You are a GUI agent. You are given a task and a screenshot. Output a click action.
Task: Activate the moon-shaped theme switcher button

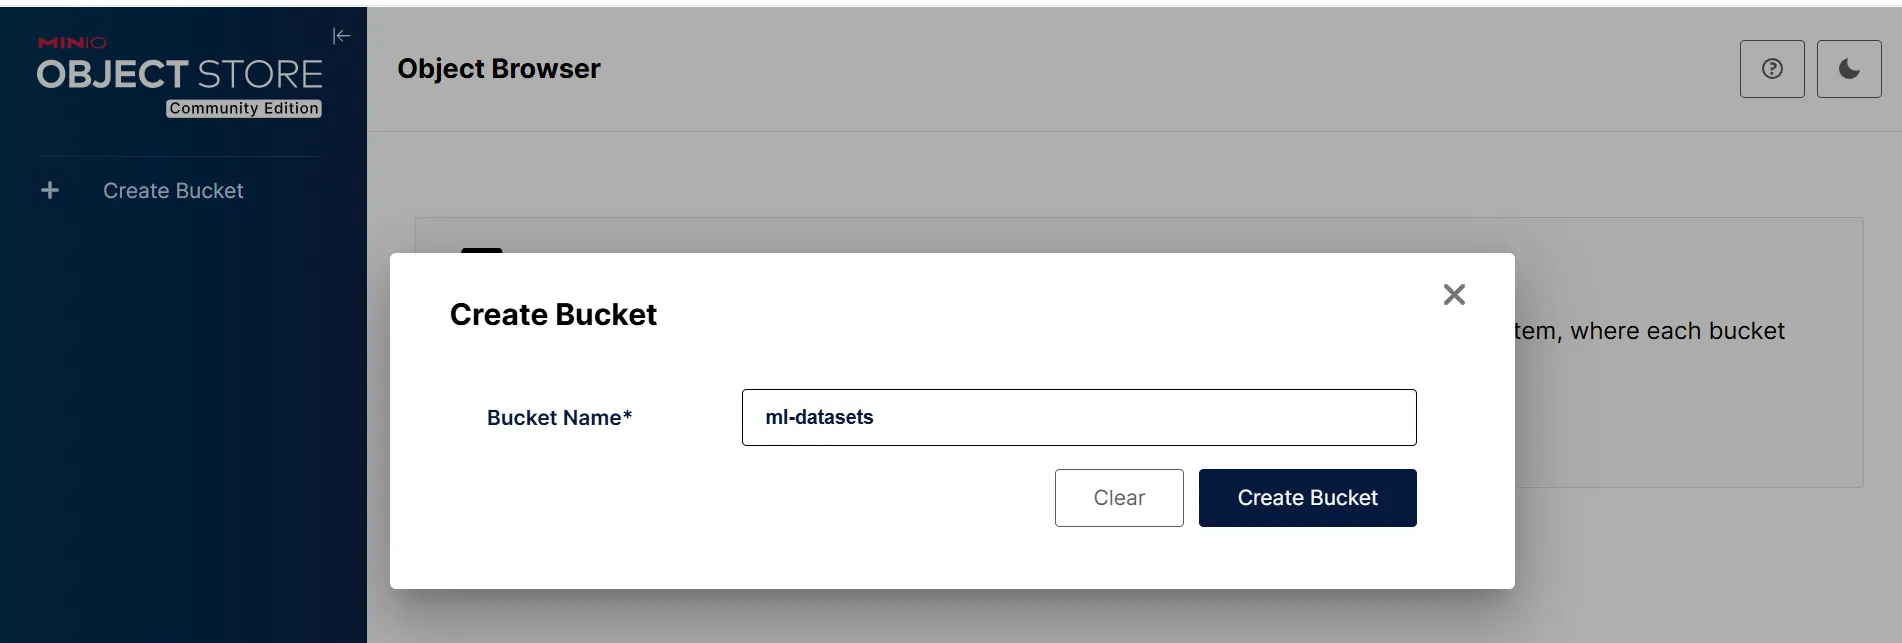tap(1848, 68)
